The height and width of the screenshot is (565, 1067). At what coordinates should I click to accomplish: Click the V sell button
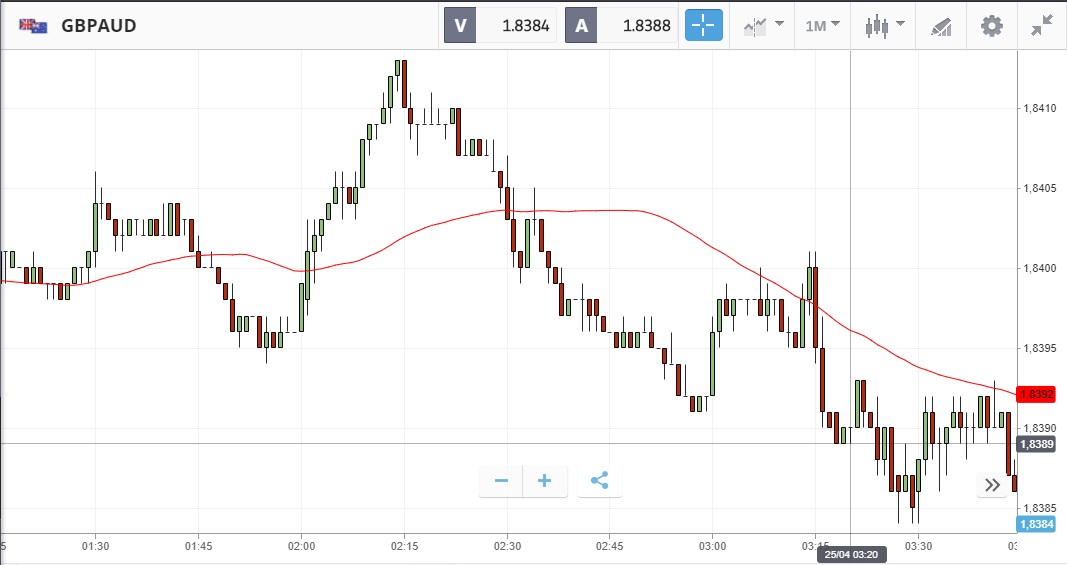[460, 26]
